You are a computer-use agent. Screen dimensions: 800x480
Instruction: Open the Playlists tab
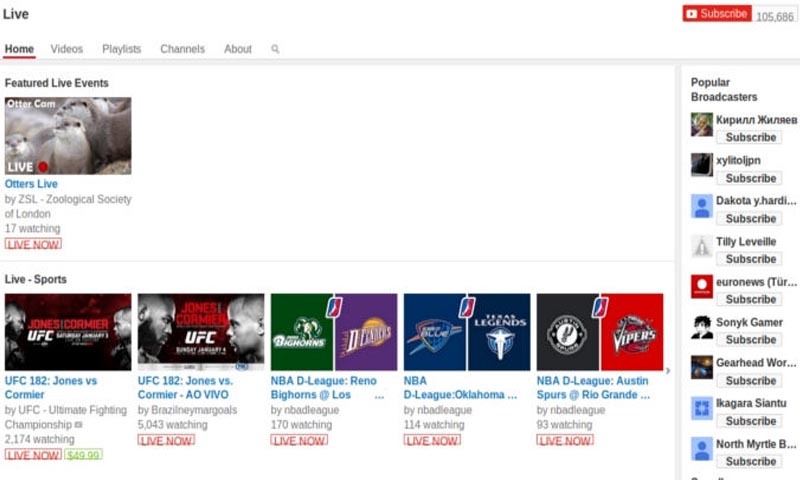(x=121, y=49)
